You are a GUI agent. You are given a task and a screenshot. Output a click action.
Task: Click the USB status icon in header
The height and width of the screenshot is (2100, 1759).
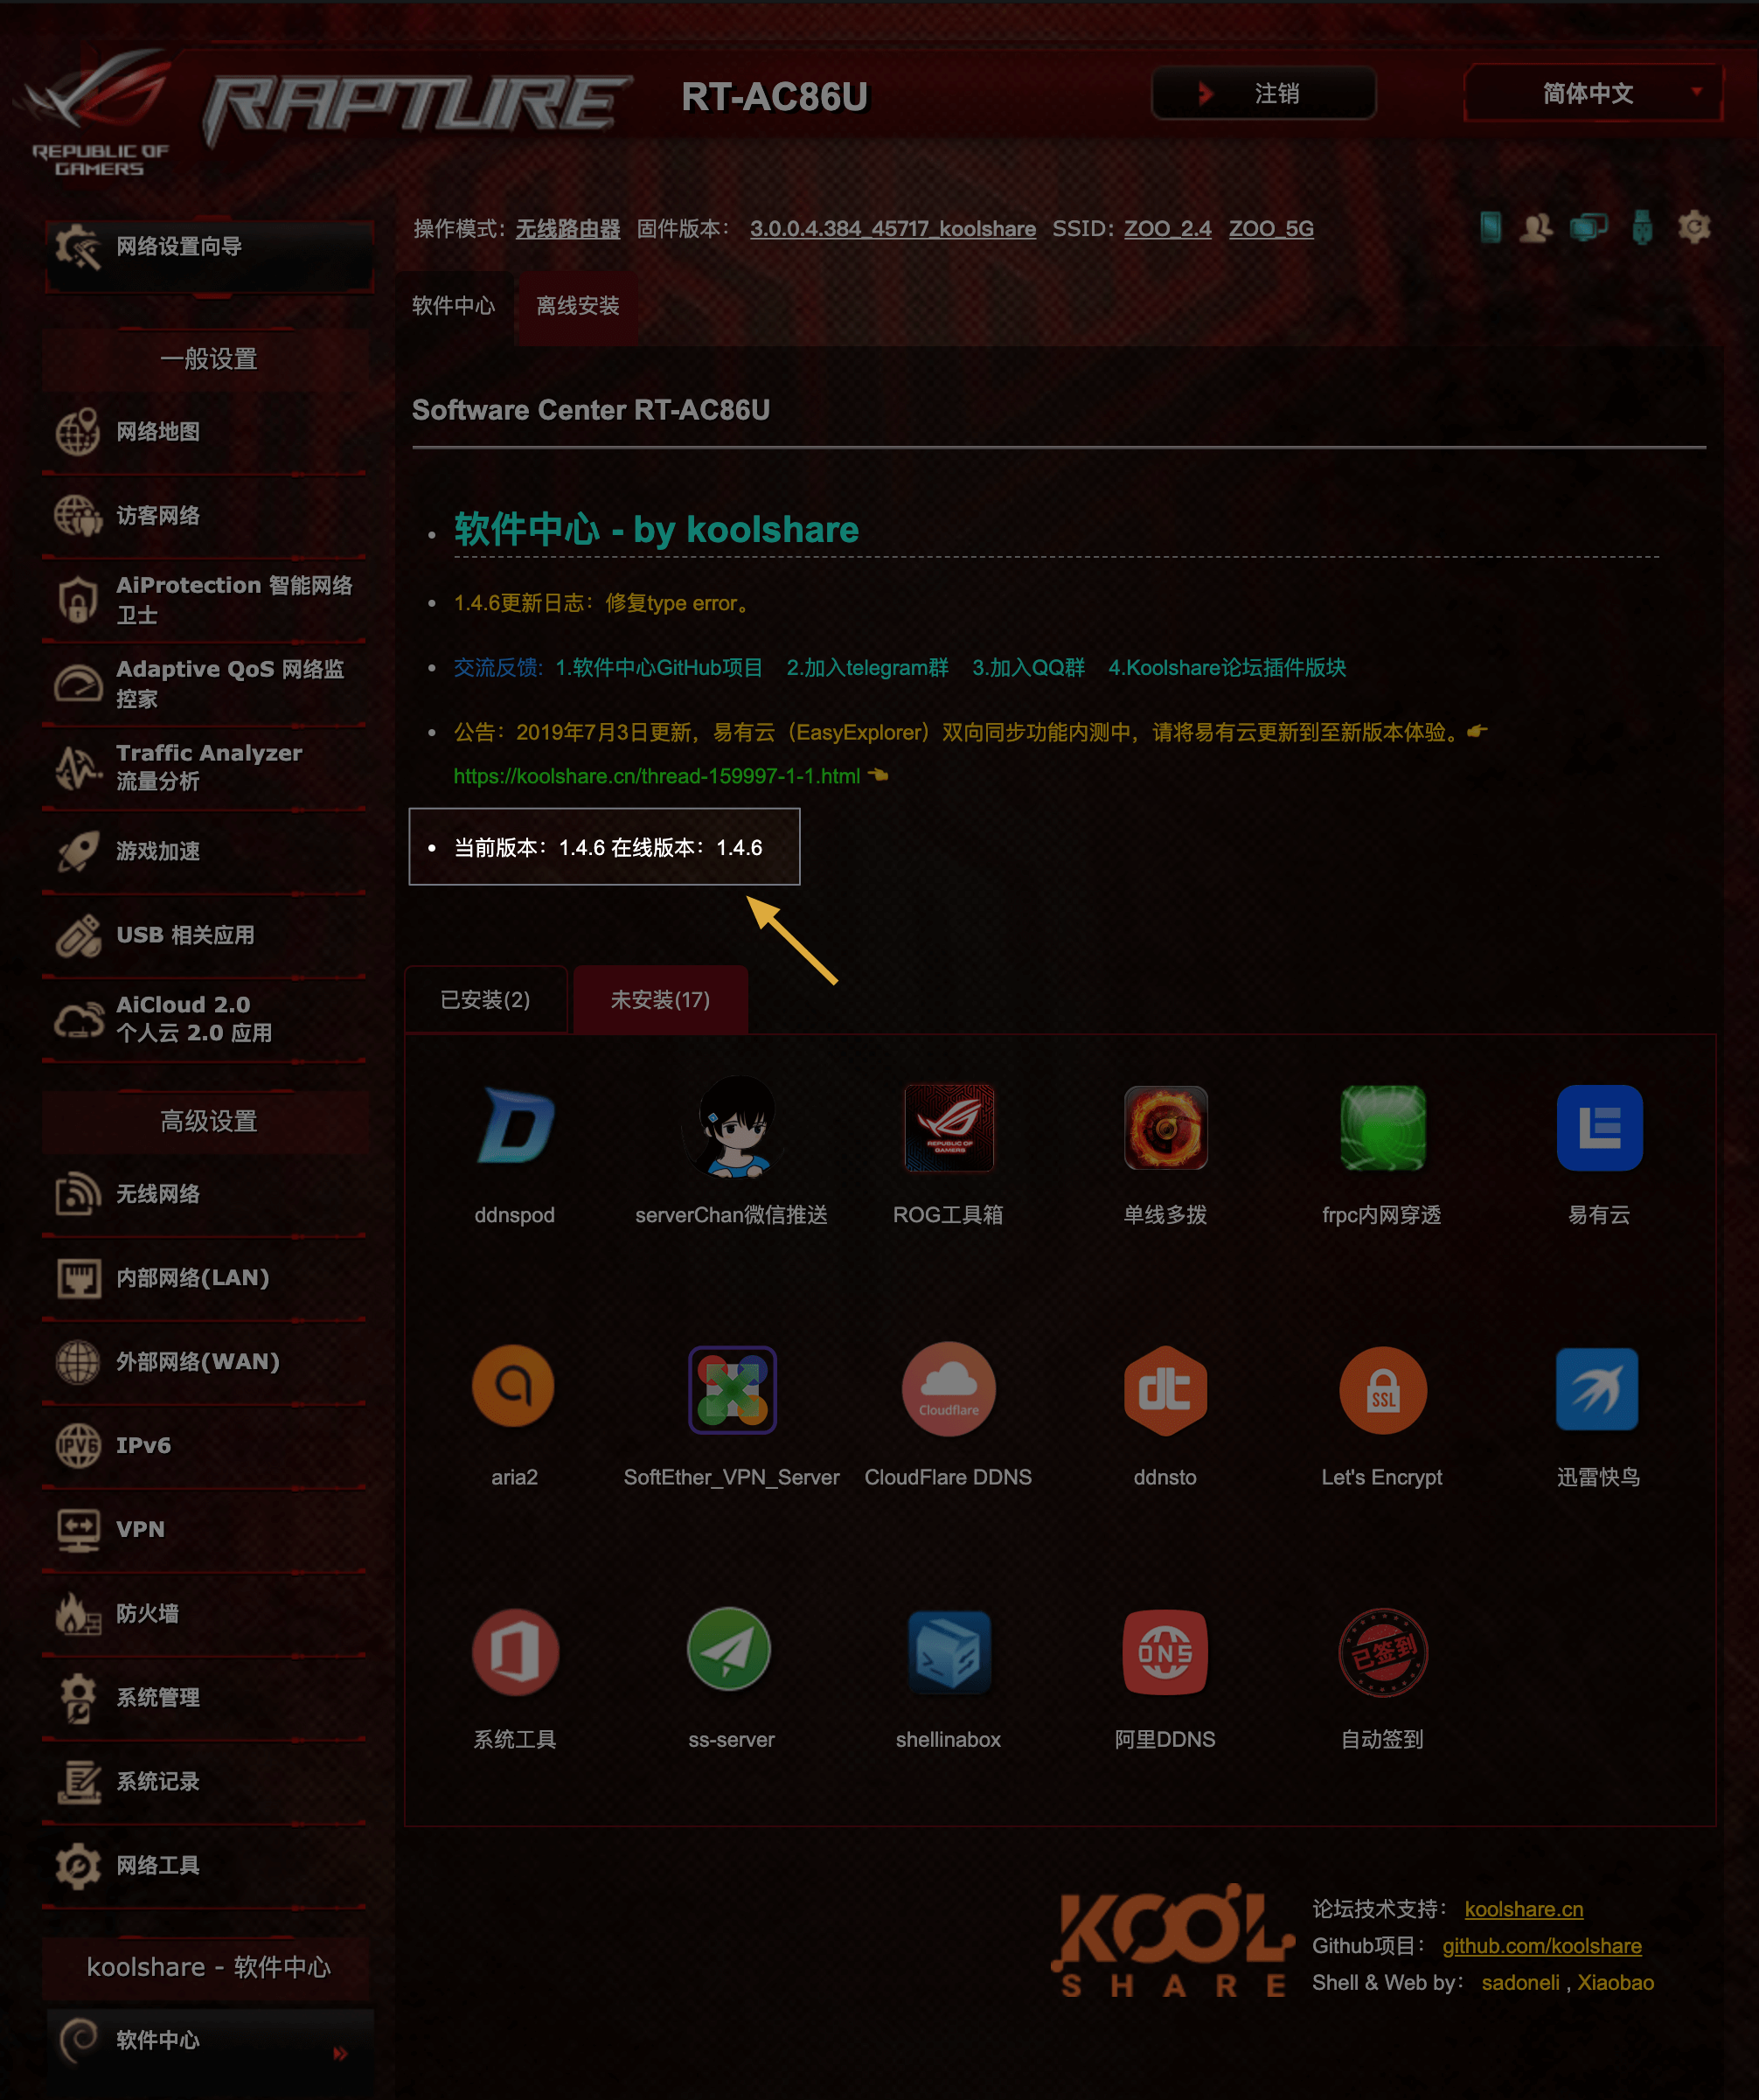coord(1642,227)
